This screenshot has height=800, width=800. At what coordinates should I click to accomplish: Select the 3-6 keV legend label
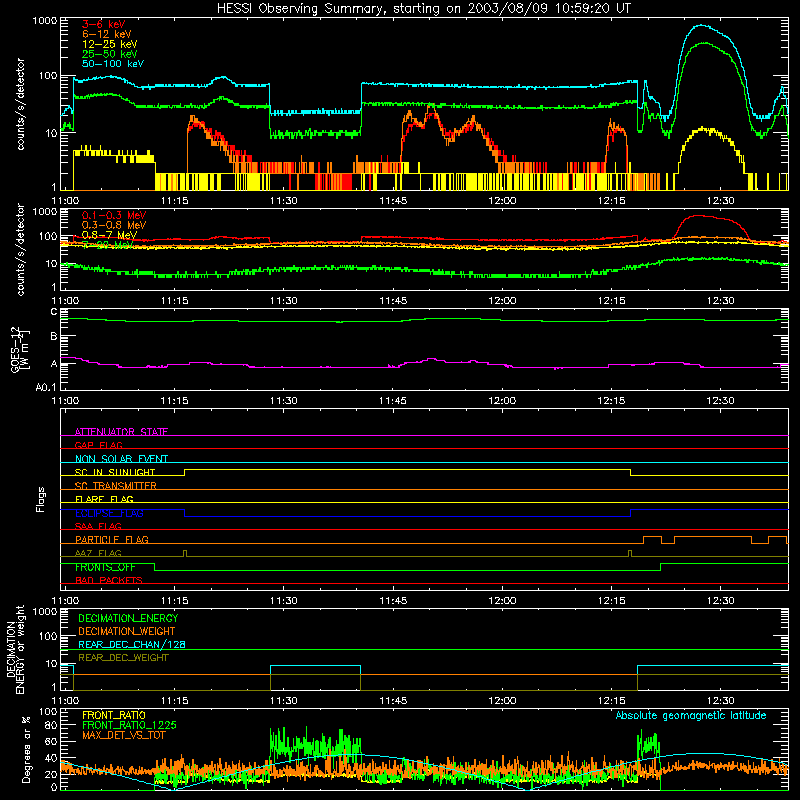click(103, 24)
